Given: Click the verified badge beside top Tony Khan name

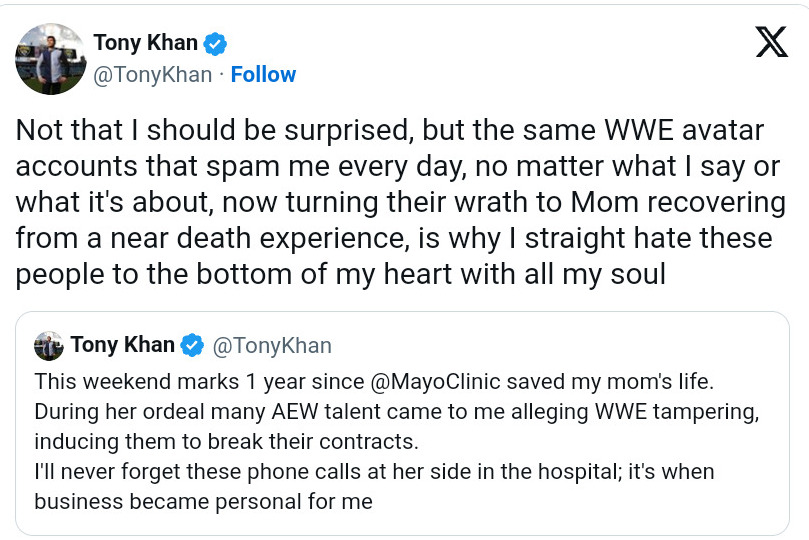Looking at the screenshot, I should pyautogui.click(x=215, y=43).
